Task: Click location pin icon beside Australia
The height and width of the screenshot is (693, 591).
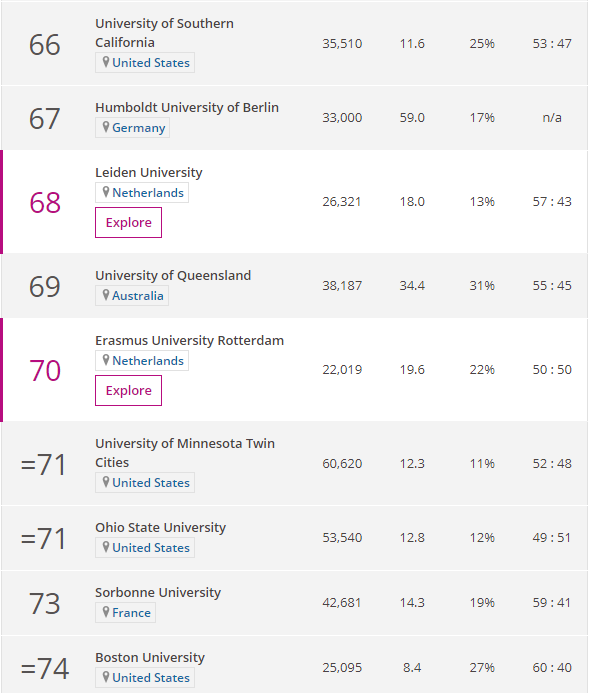Action: click(x=106, y=295)
